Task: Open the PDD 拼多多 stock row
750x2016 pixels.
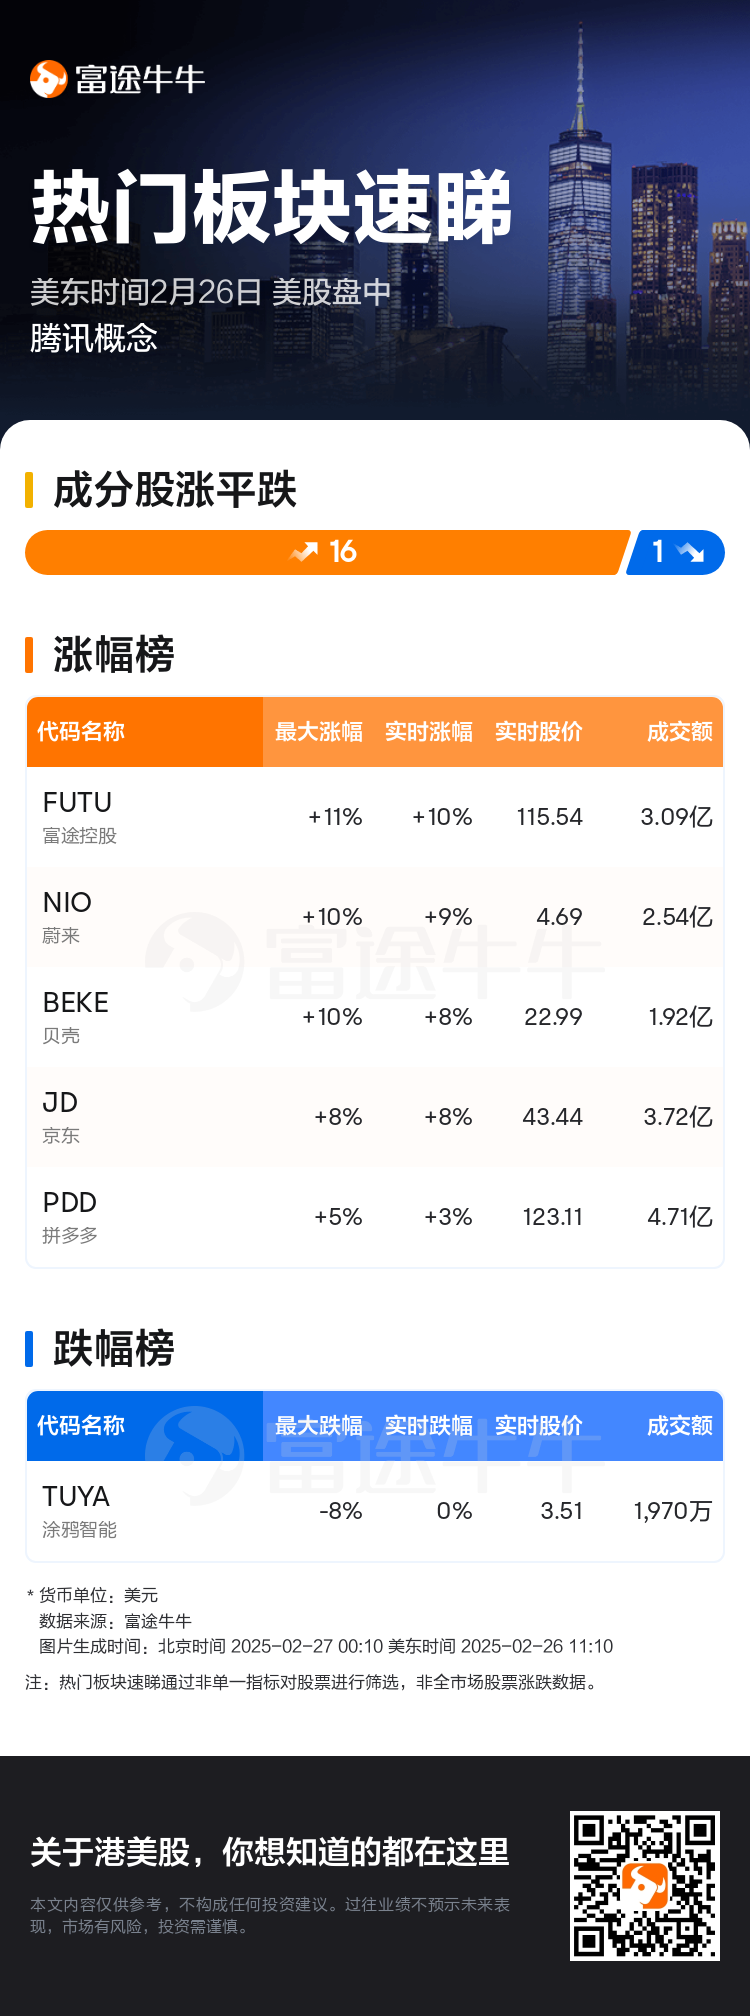Action: tap(375, 1217)
